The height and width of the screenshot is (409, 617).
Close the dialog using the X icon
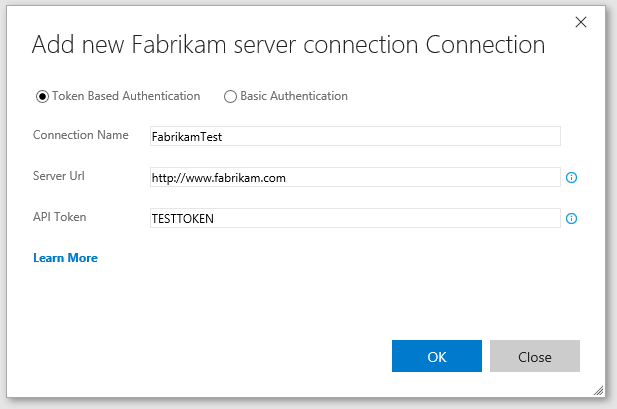click(581, 21)
